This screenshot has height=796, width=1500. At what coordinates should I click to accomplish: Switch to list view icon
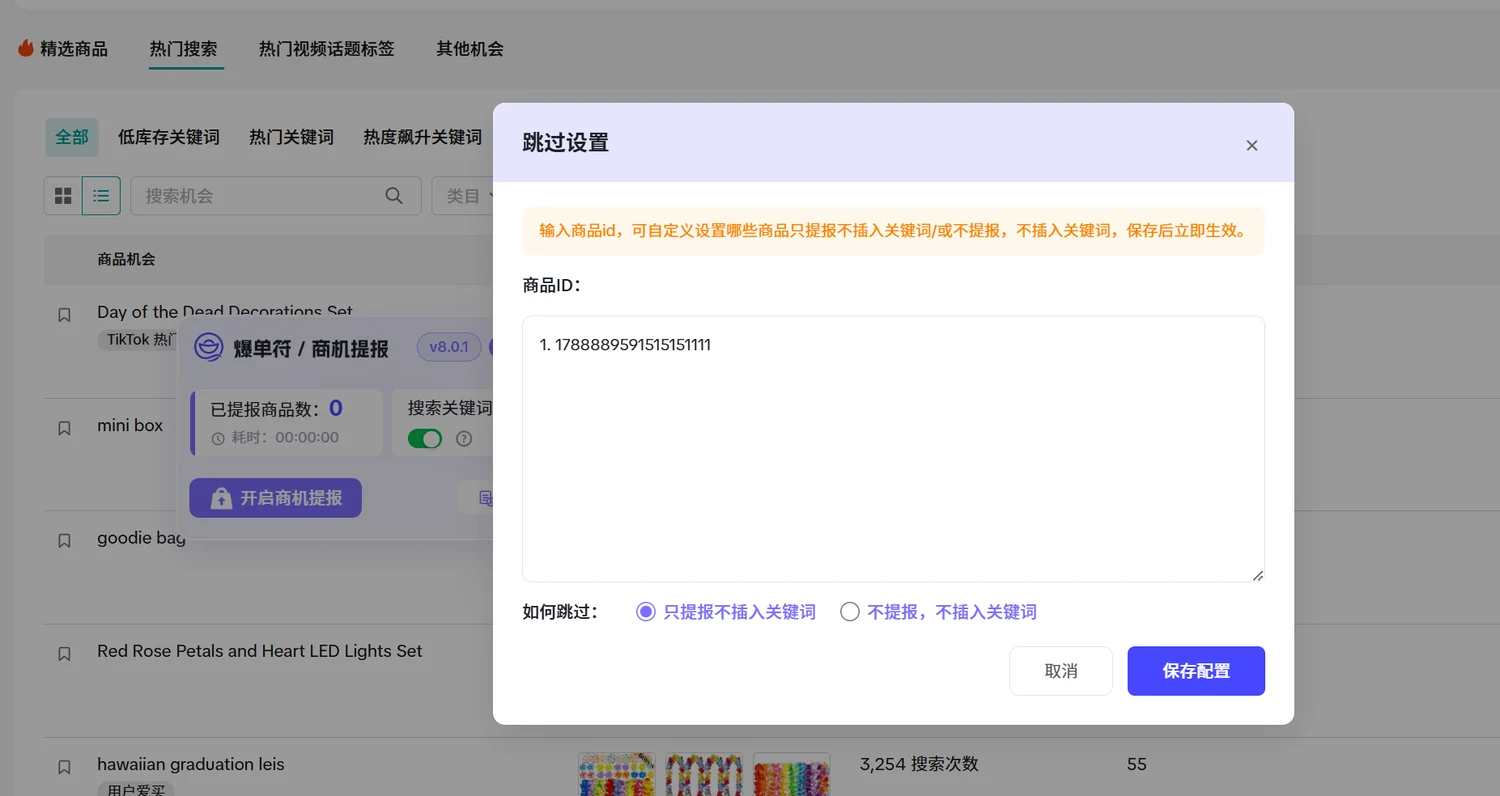pyautogui.click(x=101, y=196)
